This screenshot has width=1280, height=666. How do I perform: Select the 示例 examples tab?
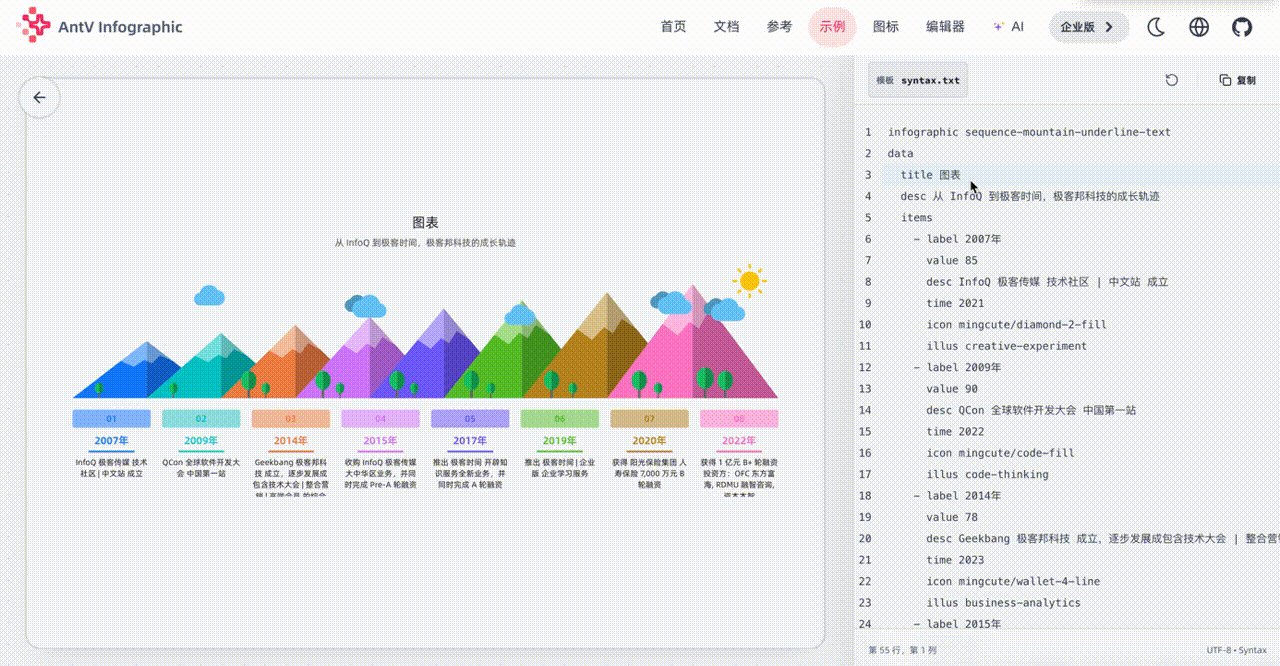pos(832,27)
